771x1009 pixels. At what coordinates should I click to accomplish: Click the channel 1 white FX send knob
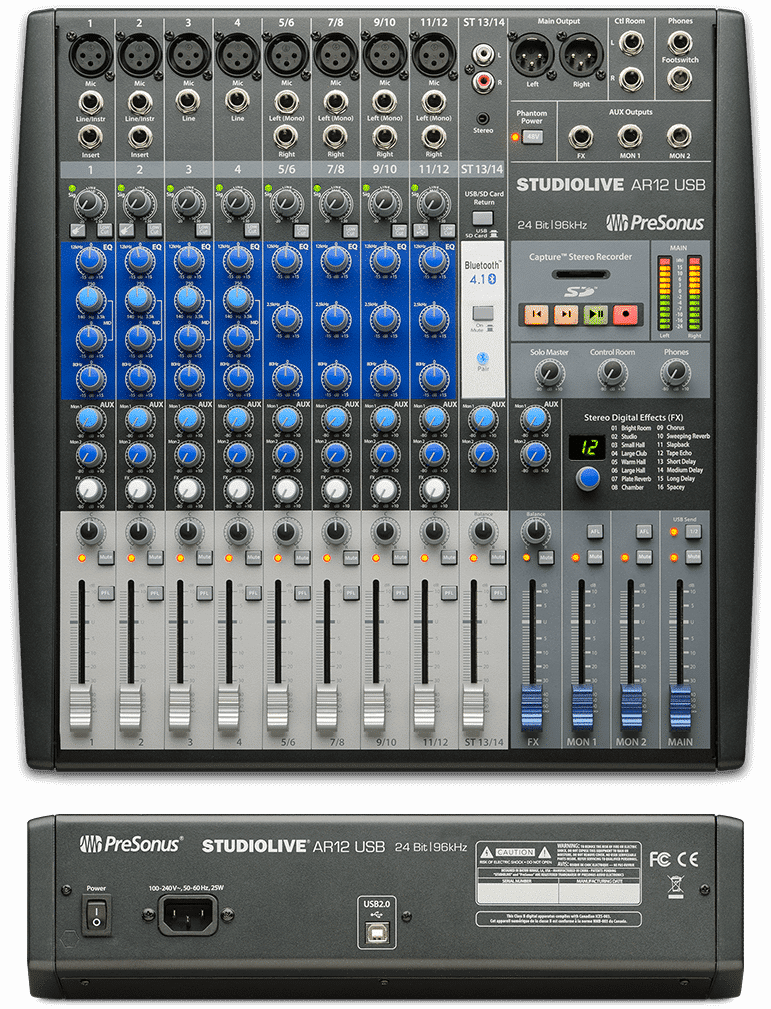[90, 490]
